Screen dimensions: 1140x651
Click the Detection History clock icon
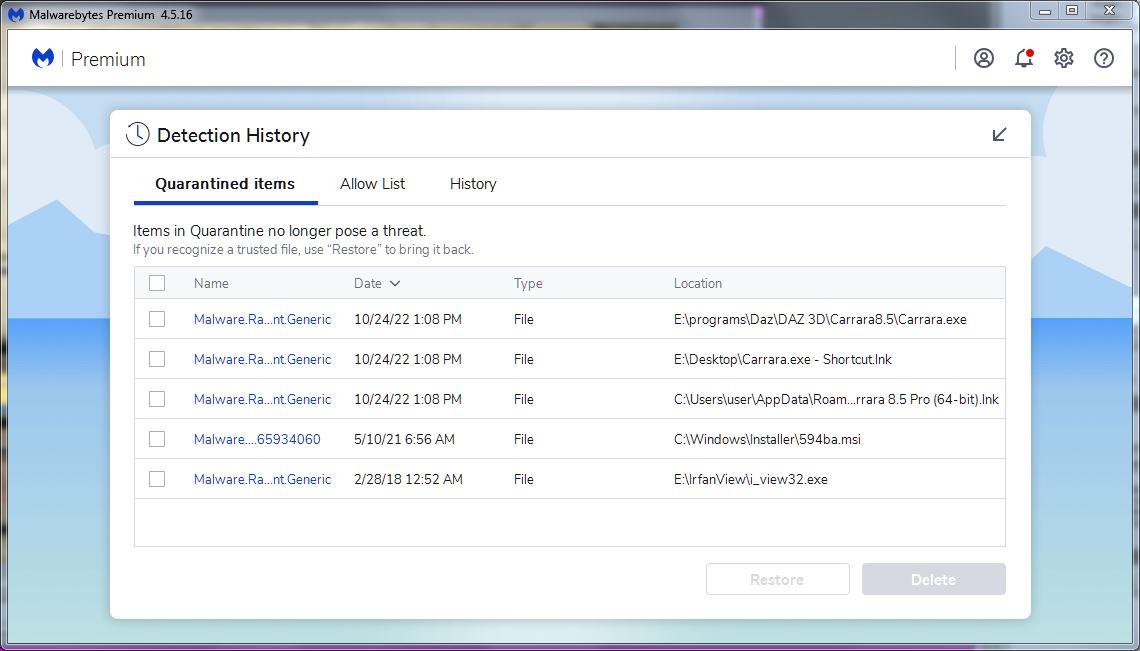(x=137, y=135)
